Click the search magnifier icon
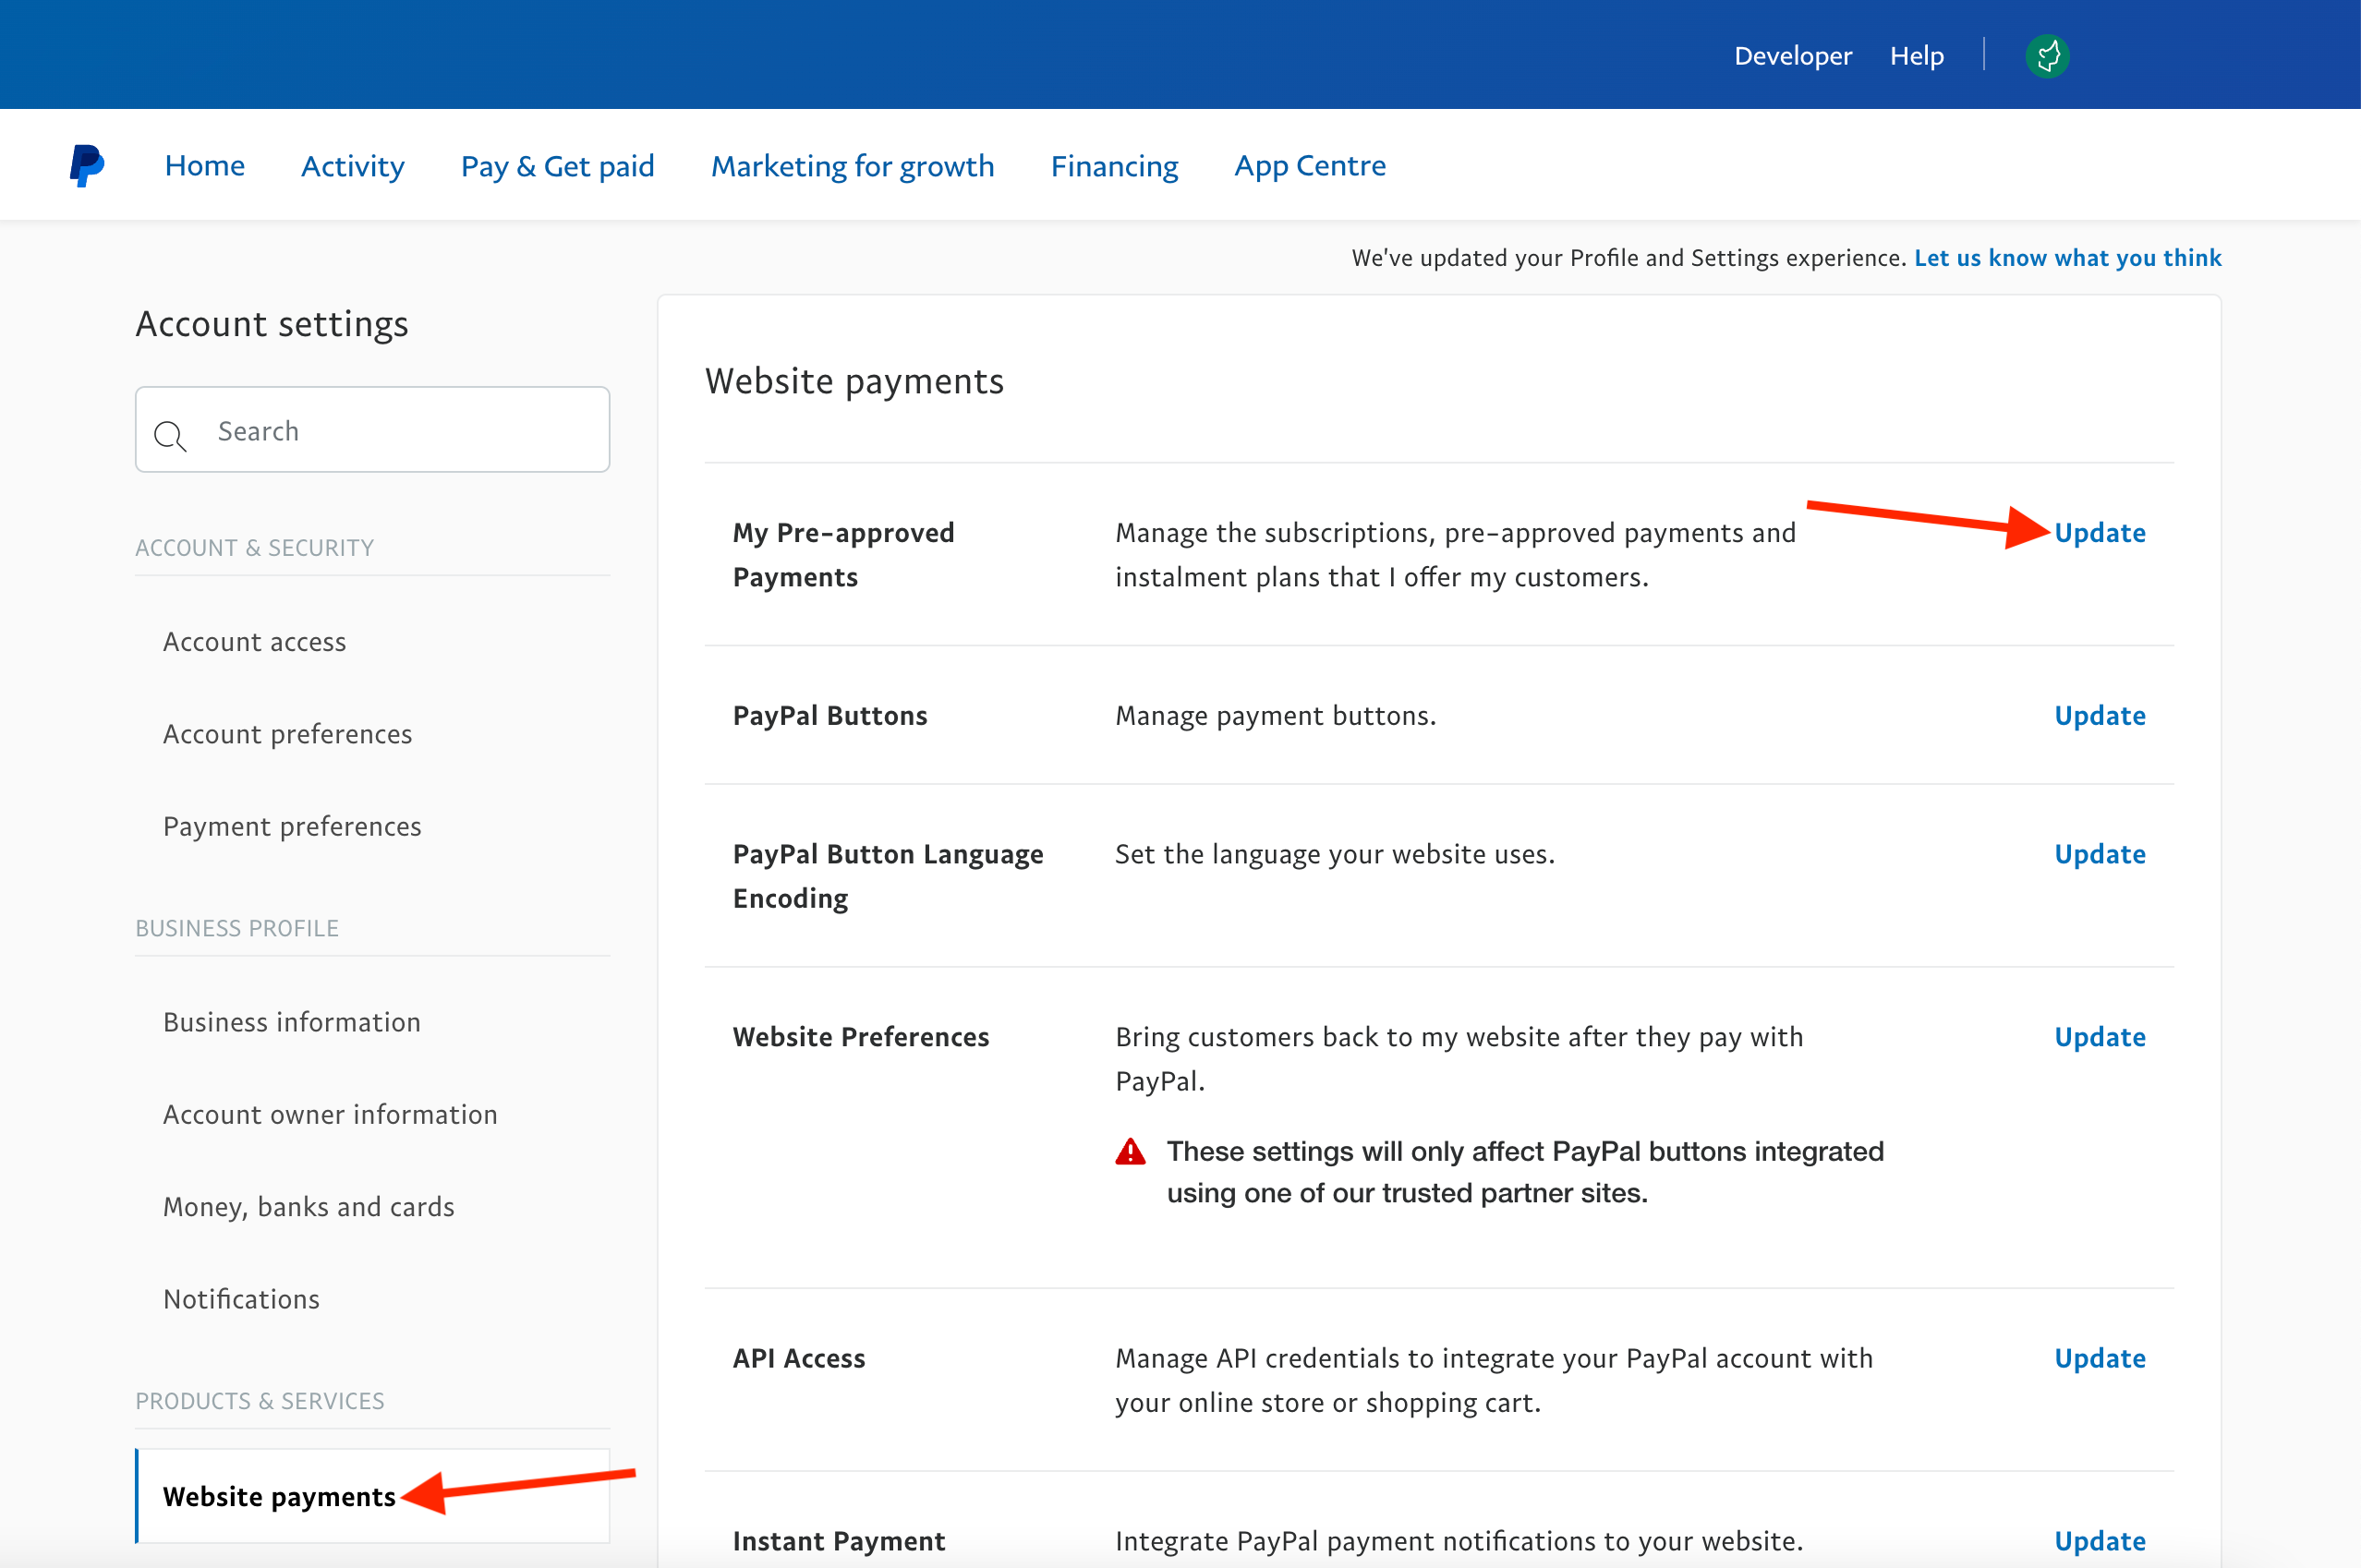Image resolution: width=2361 pixels, height=1568 pixels. (x=170, y=436)
